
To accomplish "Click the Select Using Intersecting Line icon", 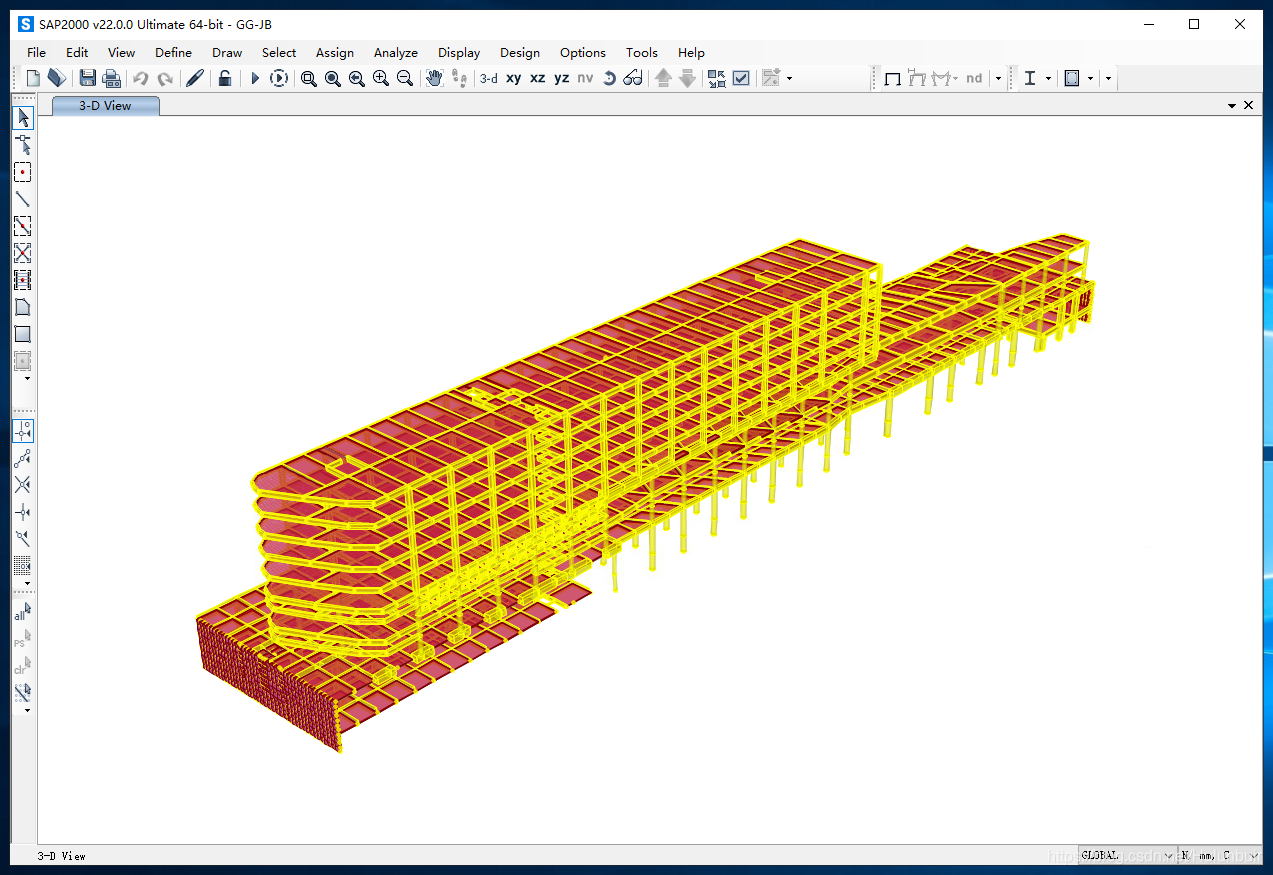I will pos(23,692).
